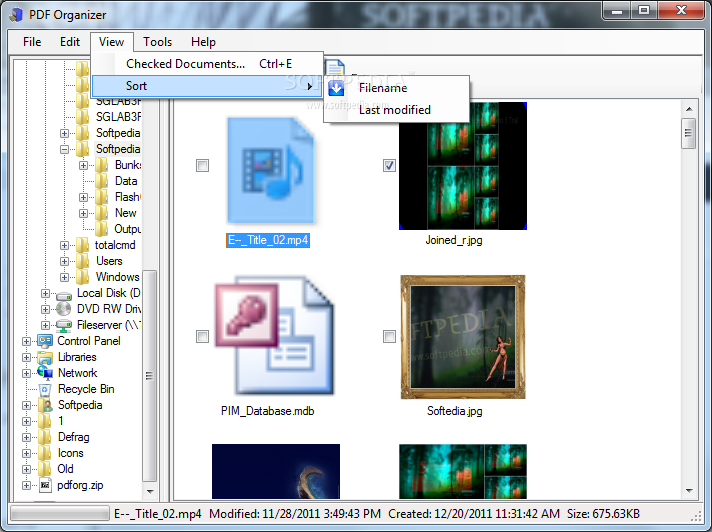Image resolution: width=712 pixels, height=532 pixels.
Task: Click the Old folder icon
Action: (x=44, y=469)
